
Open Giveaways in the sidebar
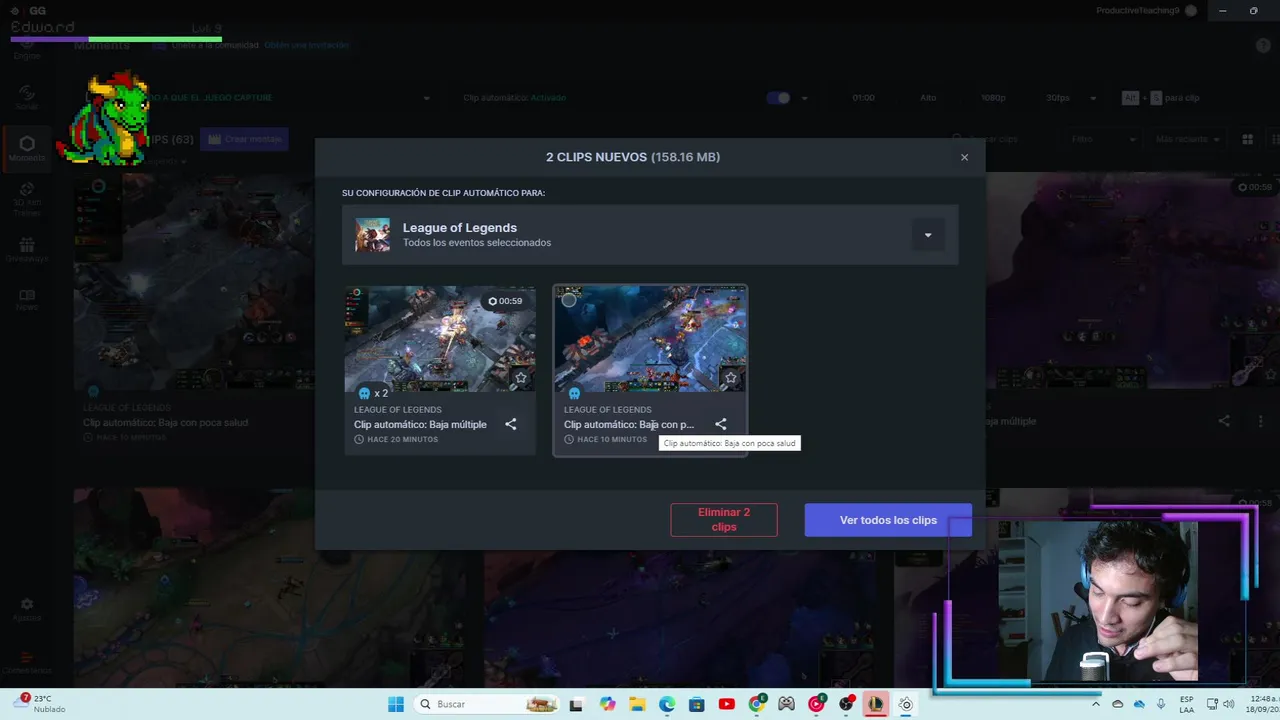point(27,250)
